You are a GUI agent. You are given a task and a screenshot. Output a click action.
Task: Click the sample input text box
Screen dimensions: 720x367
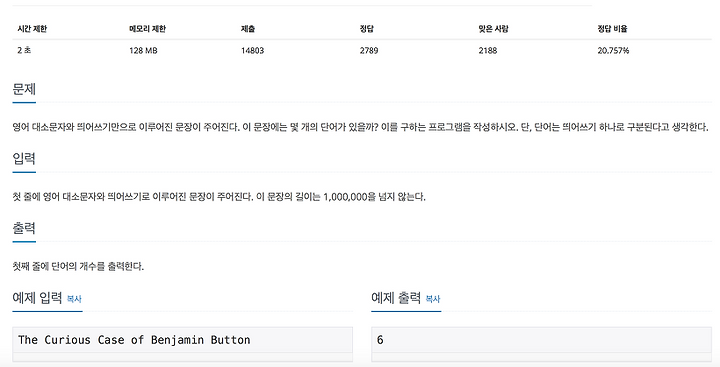pos(183,340)
